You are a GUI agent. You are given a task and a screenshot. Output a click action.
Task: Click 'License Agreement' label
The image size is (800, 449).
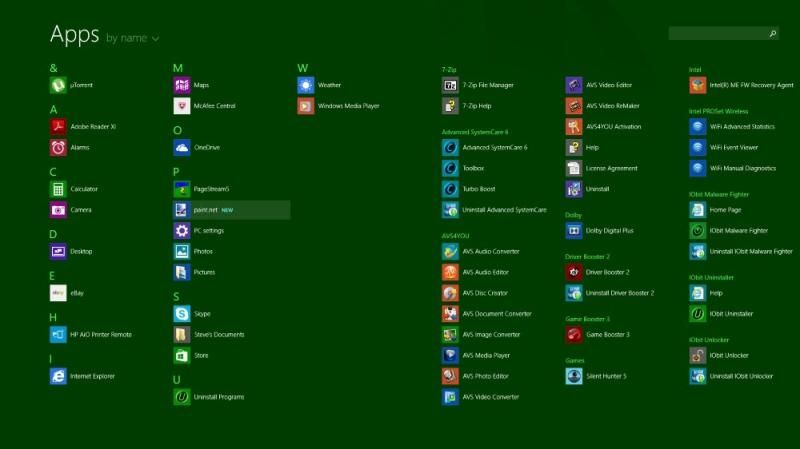(x=611, y=168)
